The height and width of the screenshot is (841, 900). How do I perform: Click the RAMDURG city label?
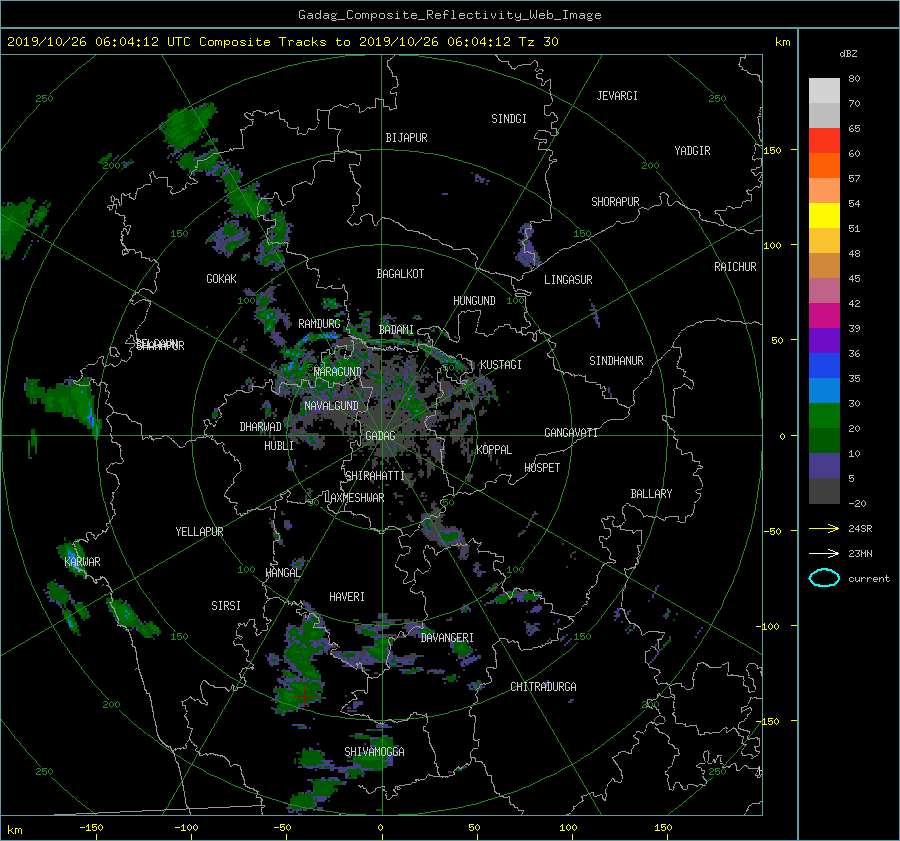coord(319,324)
